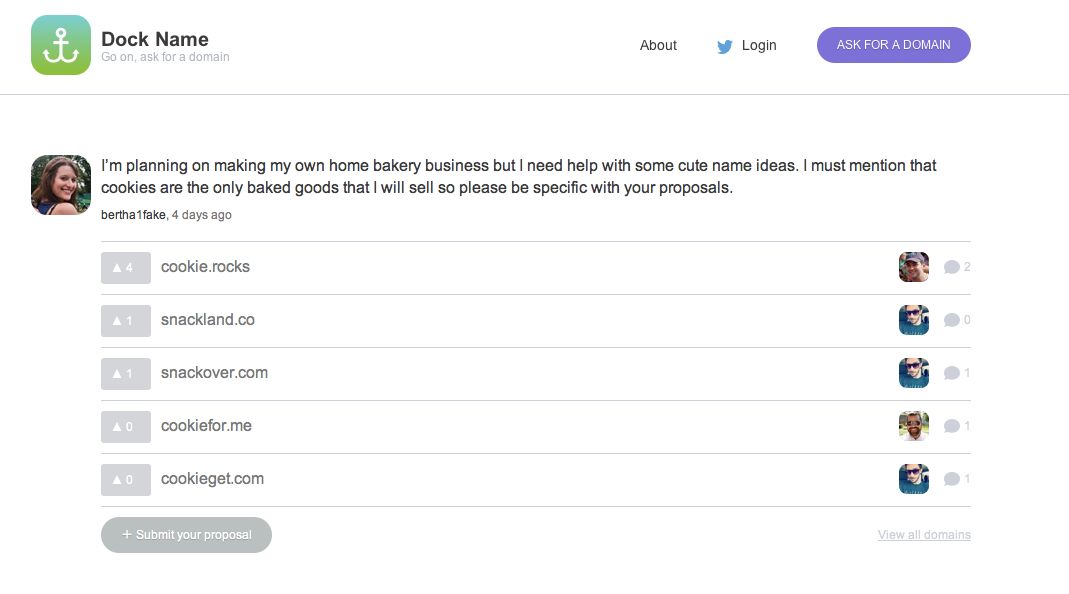Upvote the cookie.rocks proposal

click(125, 268)
